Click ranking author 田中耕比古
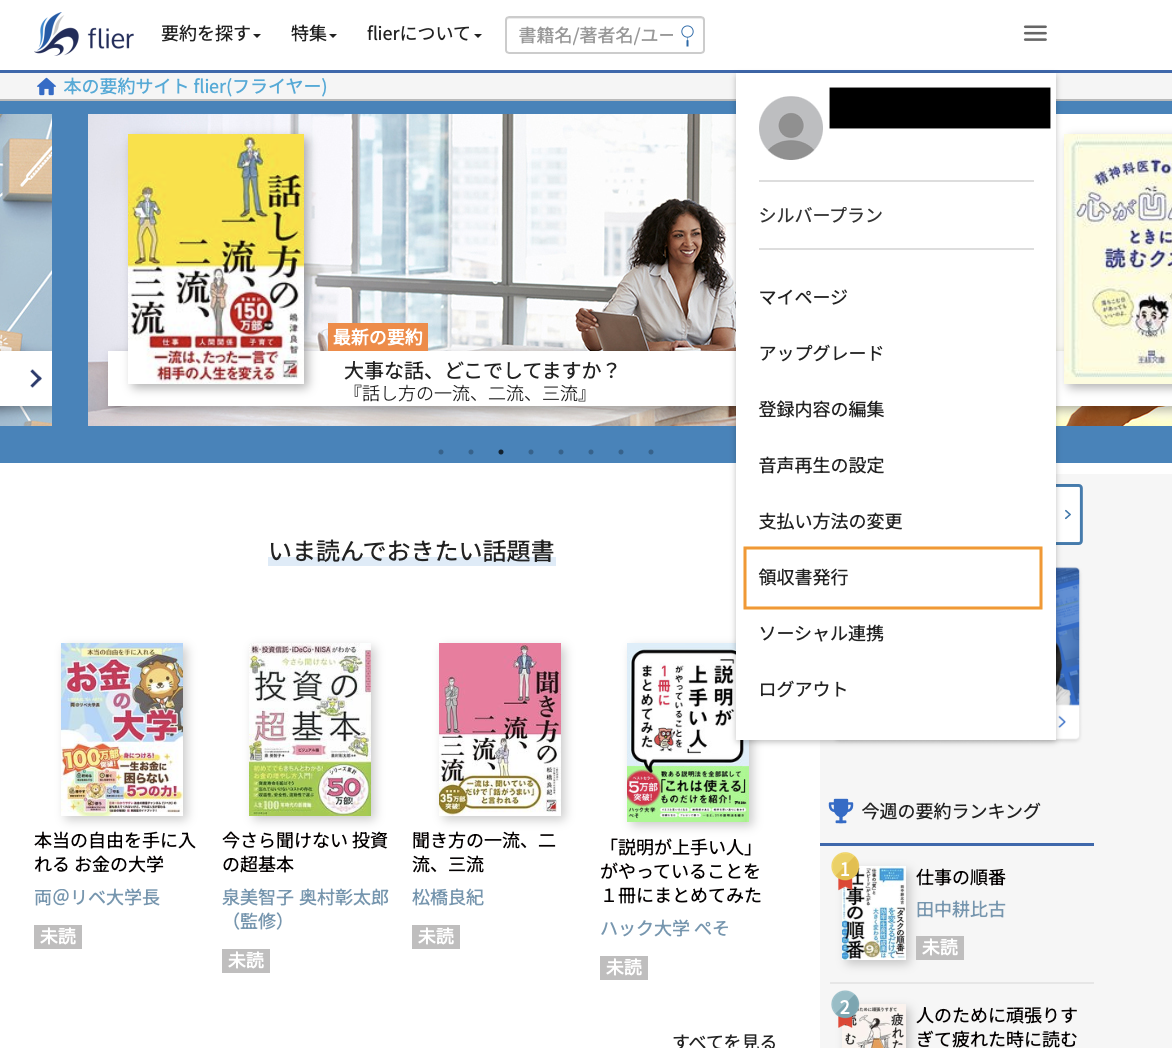The image size is (1172, 1048). (960, 910)
